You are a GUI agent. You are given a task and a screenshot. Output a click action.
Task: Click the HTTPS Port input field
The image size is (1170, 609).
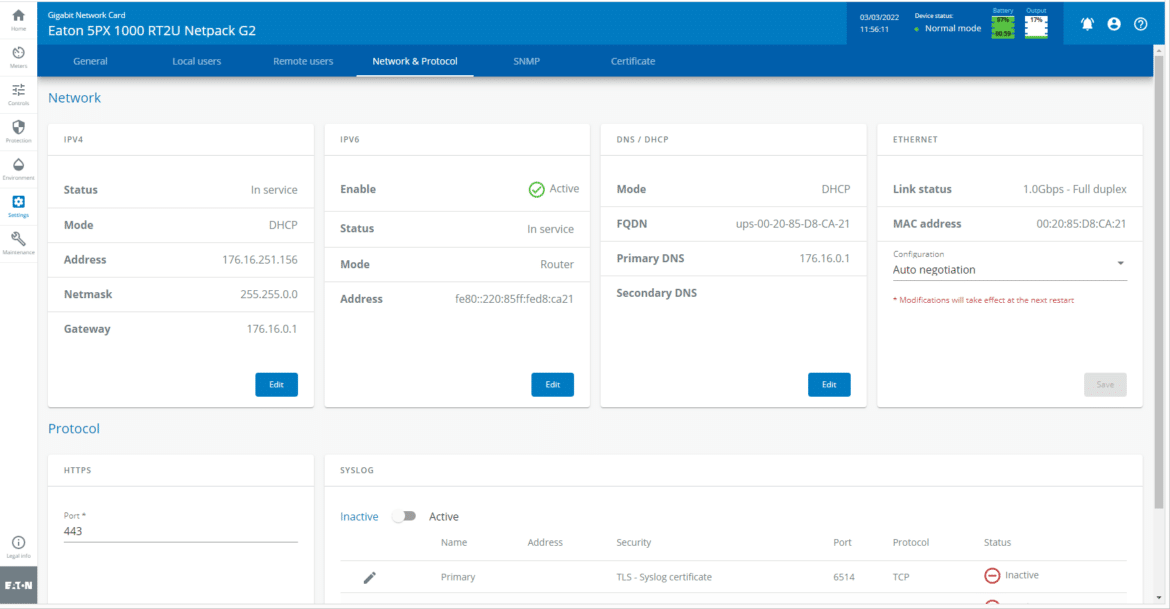[x=181, y=531]
